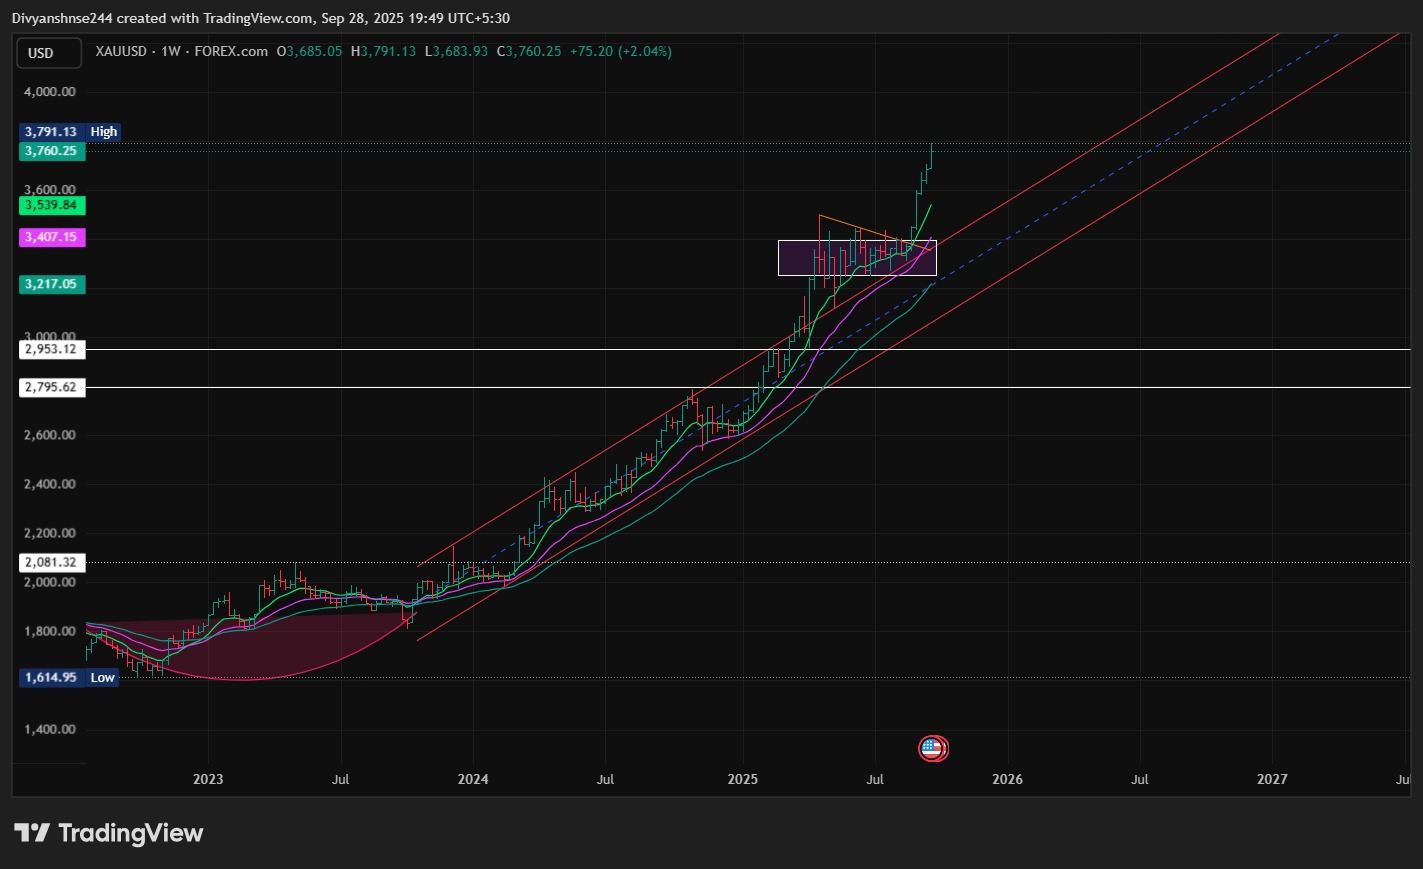Image resolution: width=1423 pixels, height=869 pixels.
Task: Click the 2027 time axis label
Action: (1272, 779)
